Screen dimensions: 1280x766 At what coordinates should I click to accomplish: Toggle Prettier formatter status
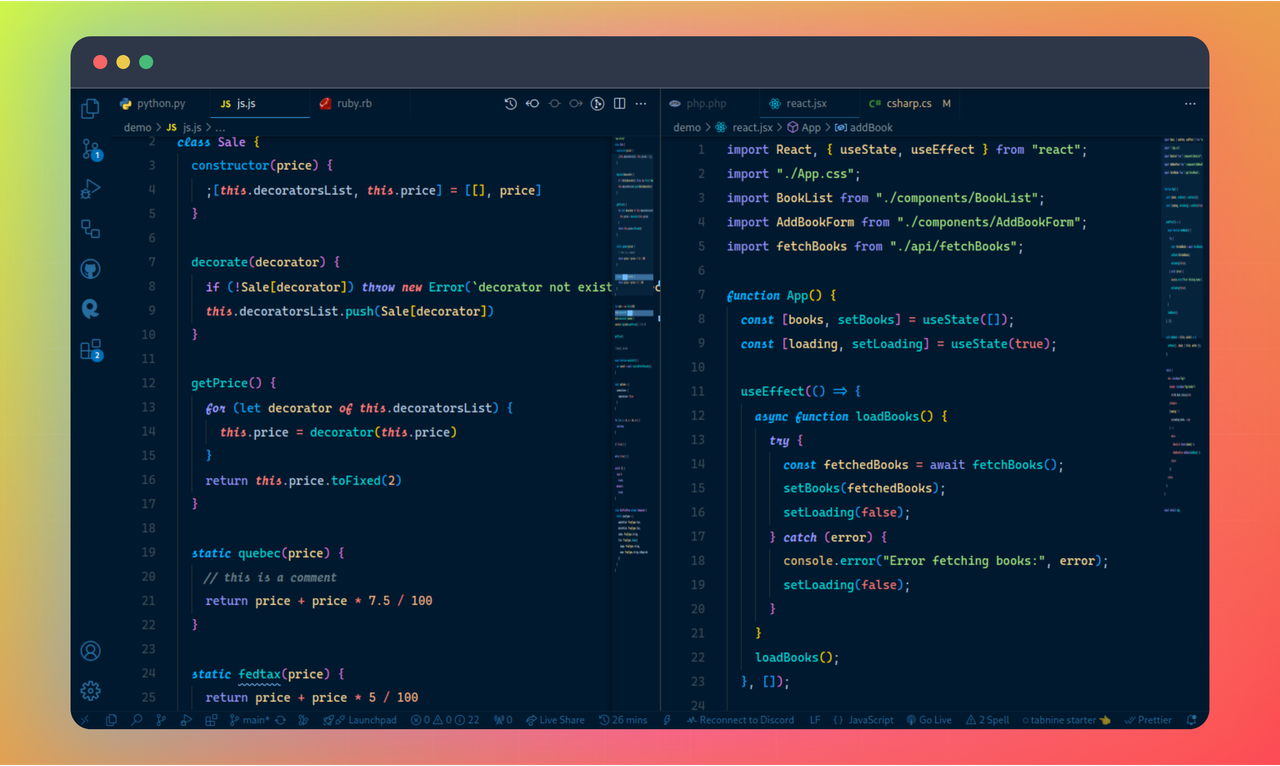pos(1147,720)
